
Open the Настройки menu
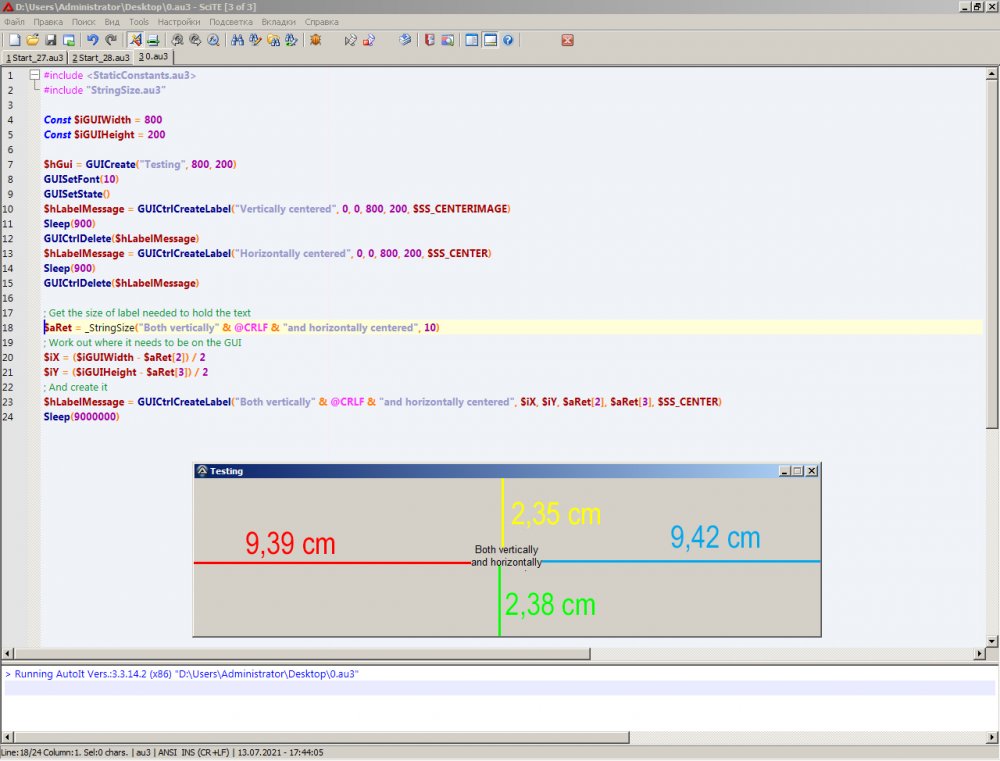click(x=179, y=22)
